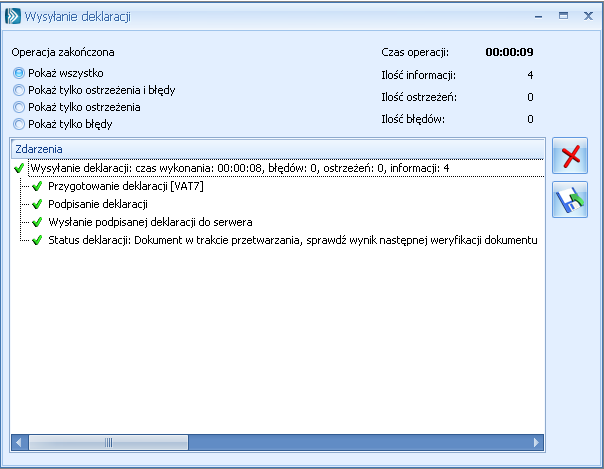Select the 'Wysyłanie deklaracji: czas wykonania' root row

tap(286, 168)
